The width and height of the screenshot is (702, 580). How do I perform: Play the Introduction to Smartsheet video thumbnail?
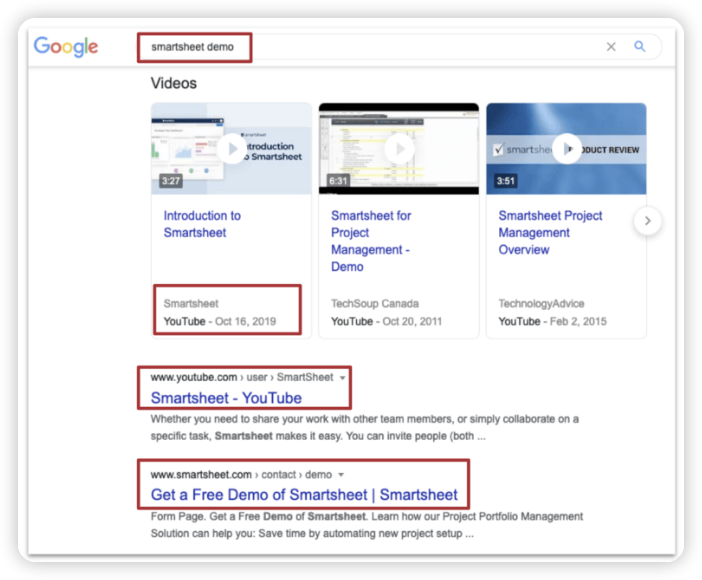point(231,149)
